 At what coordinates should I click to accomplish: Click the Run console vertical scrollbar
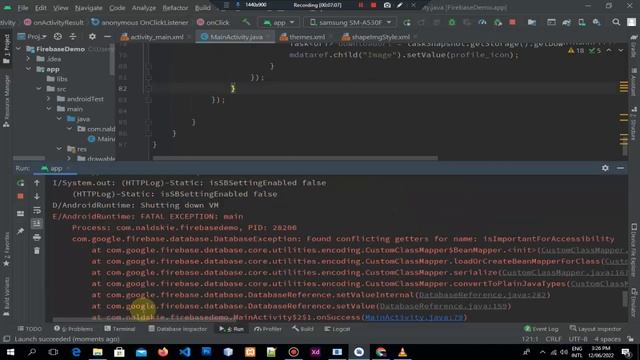point(624,299)
